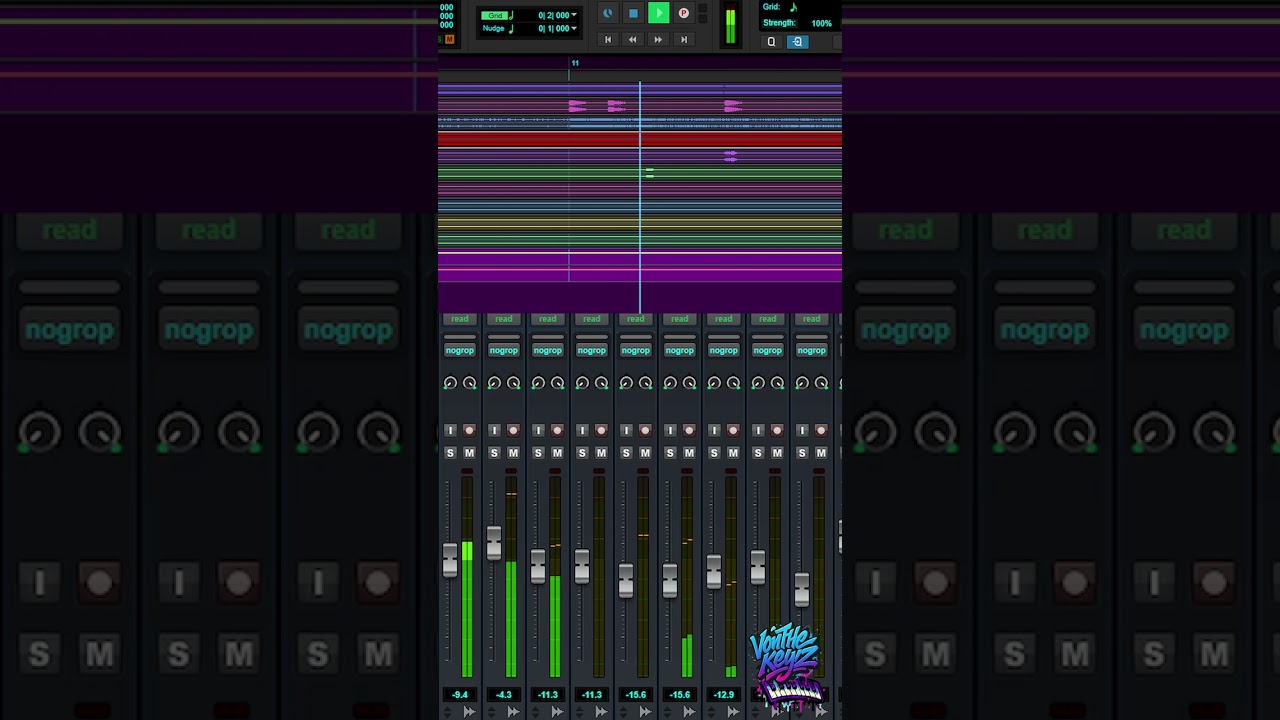Click the left pan knob on the -4.3 channel
1280x720 pixels.
click(494, 383)
